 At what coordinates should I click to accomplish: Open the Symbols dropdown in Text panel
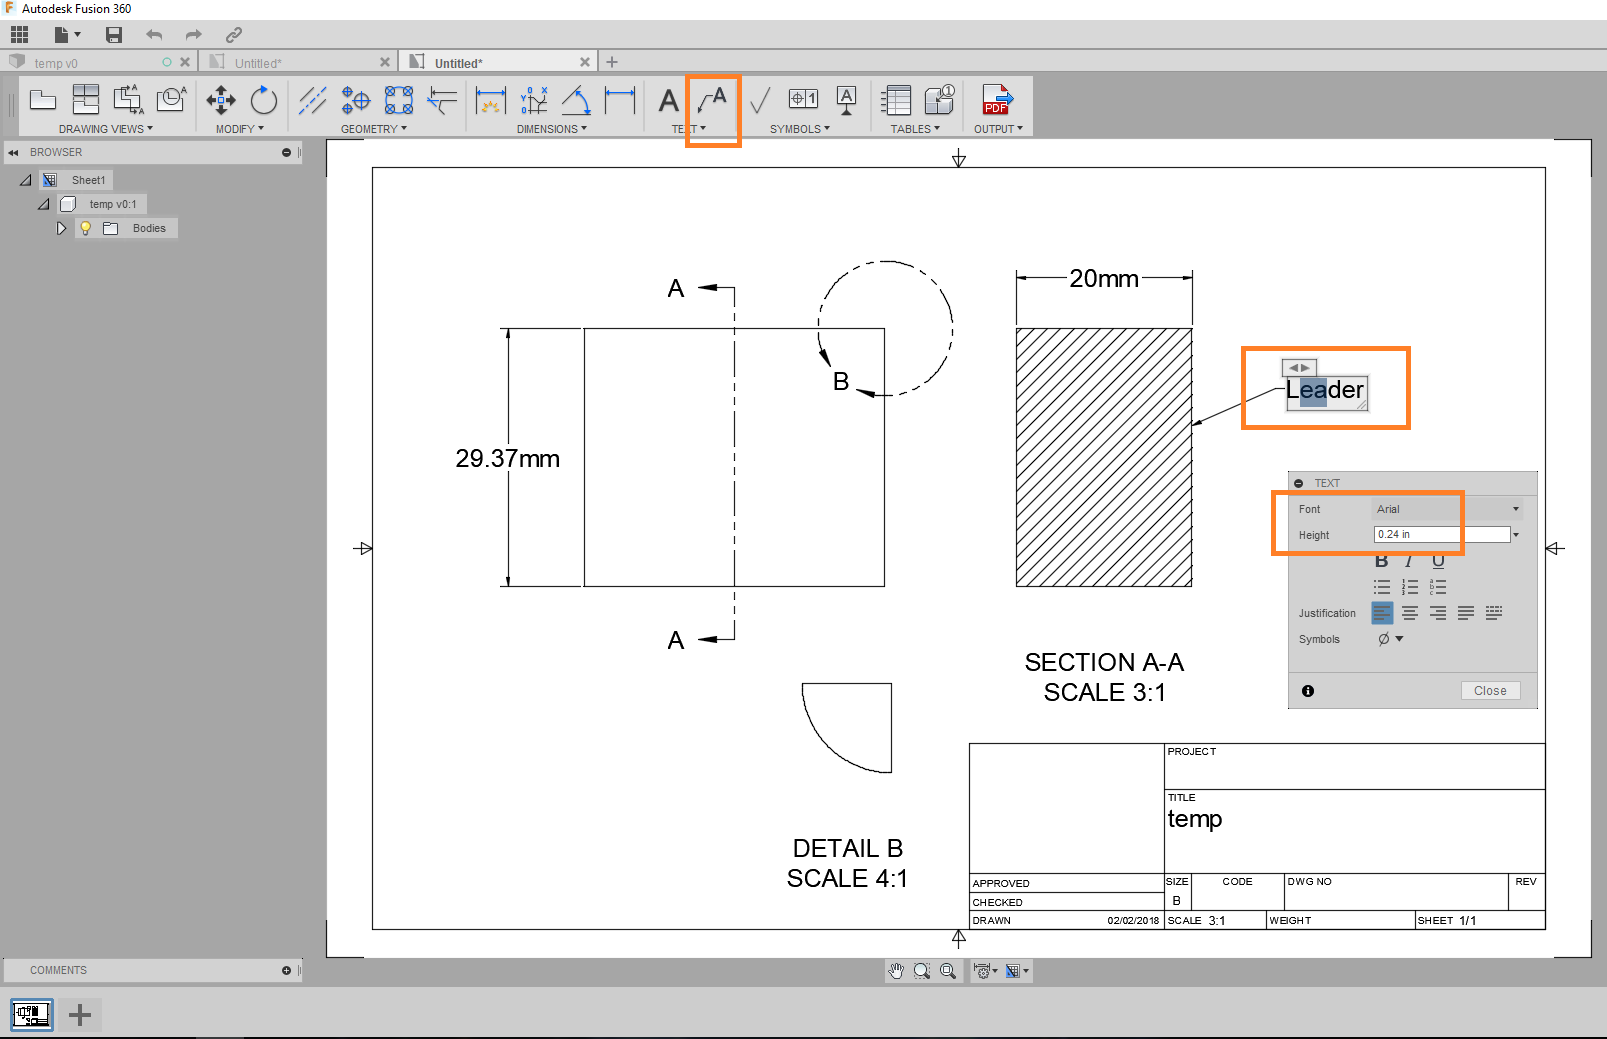point(1399,638)
